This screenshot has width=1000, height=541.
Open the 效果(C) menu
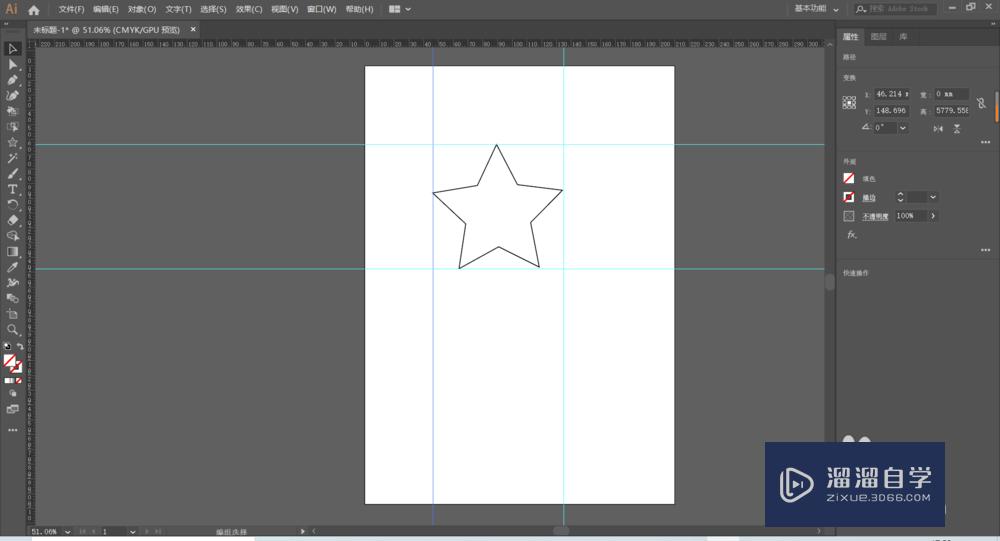[249, 9]
